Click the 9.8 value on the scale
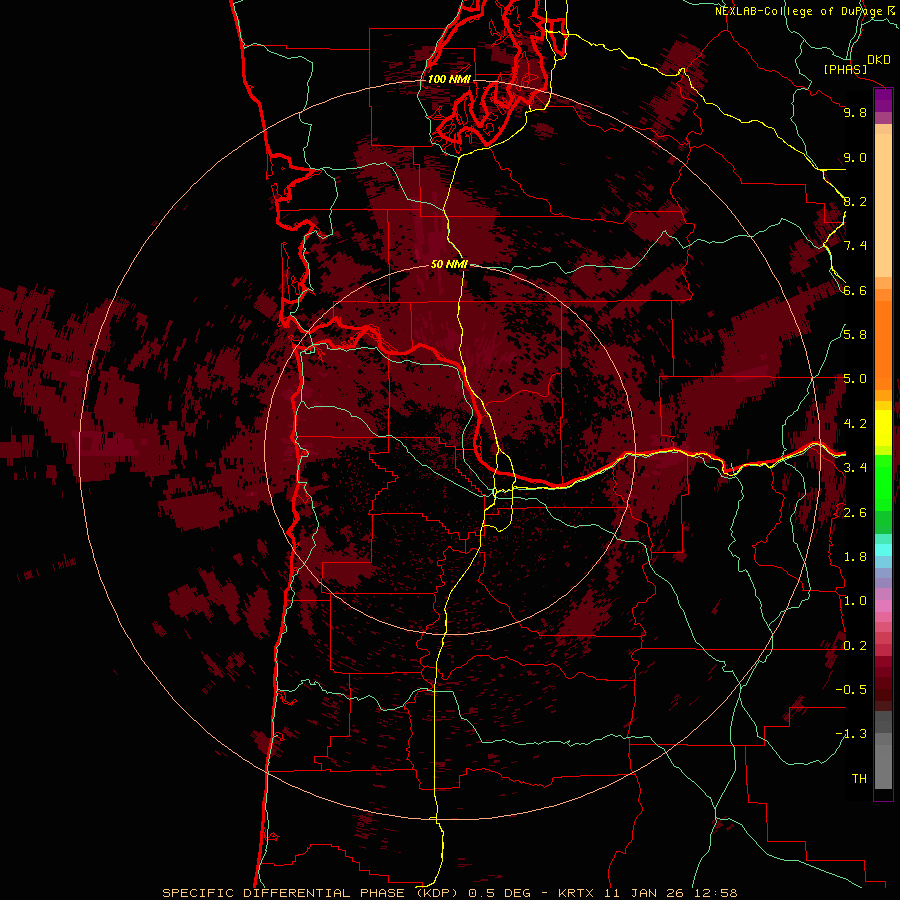The image size is (900, 900). coord(855,112)
